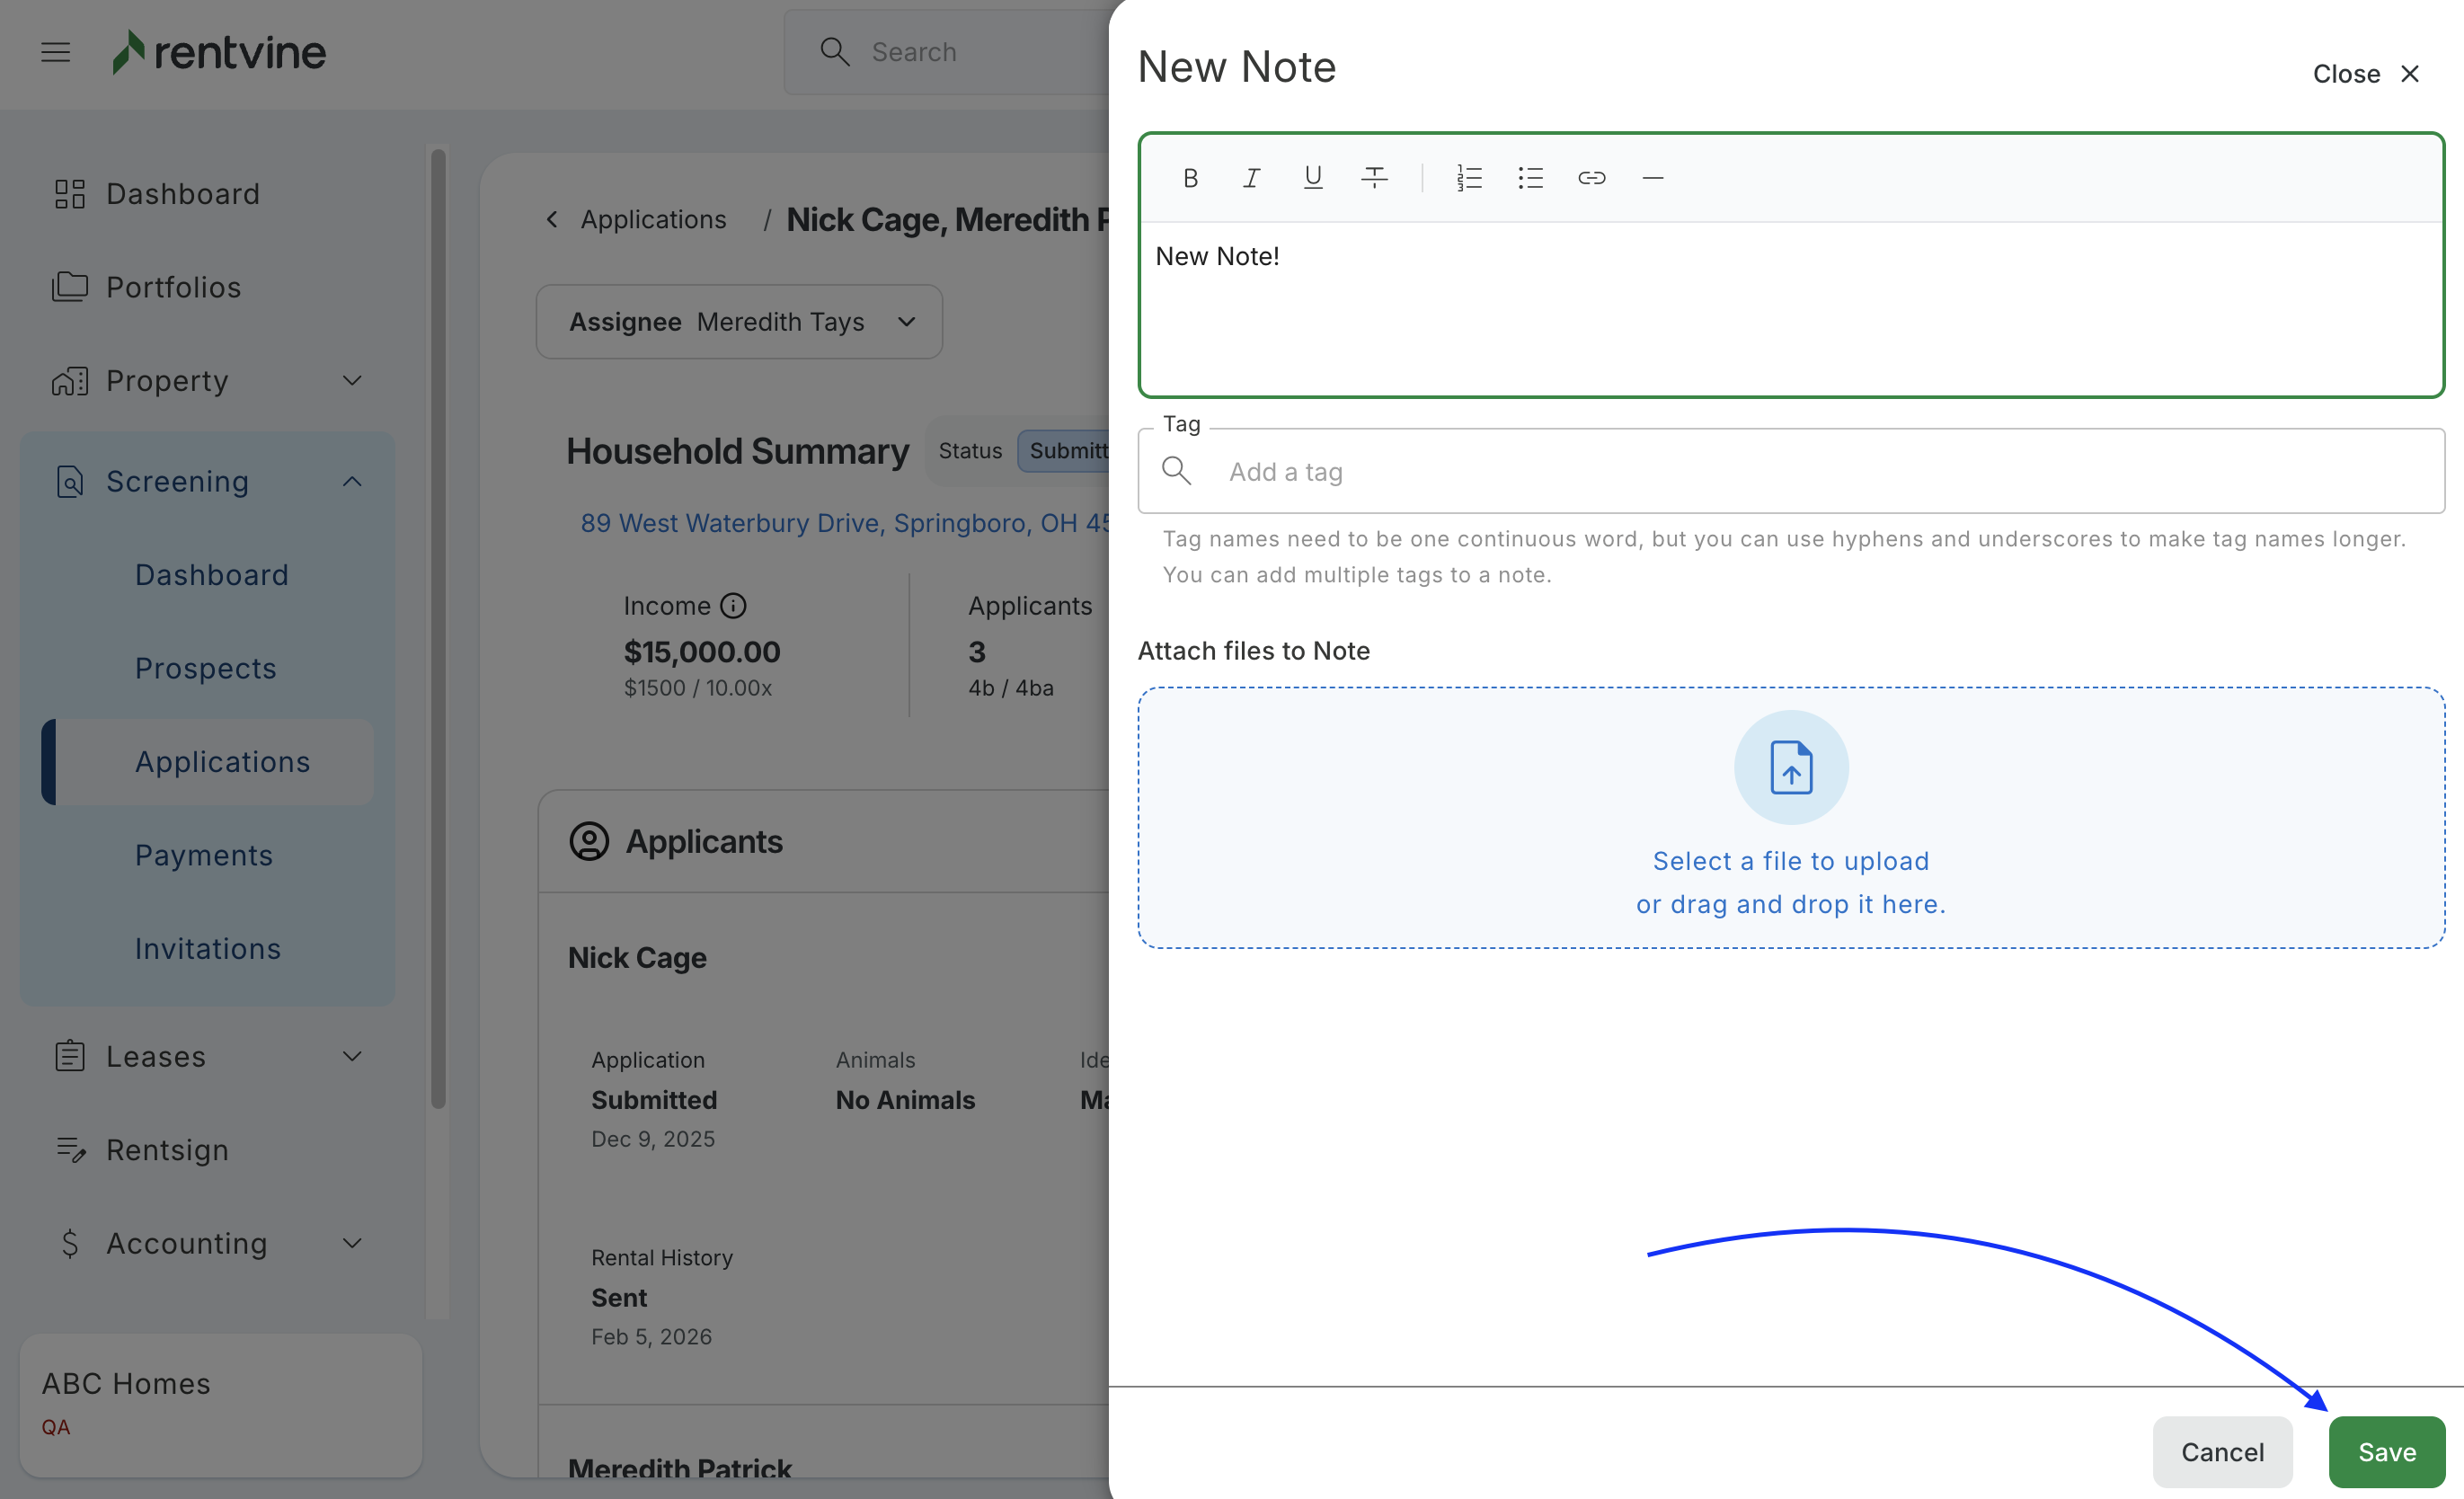This screenshot has width=2464, height=1499.
Task: Insert a numbered list in note
Action: [x=1468, y=178]
